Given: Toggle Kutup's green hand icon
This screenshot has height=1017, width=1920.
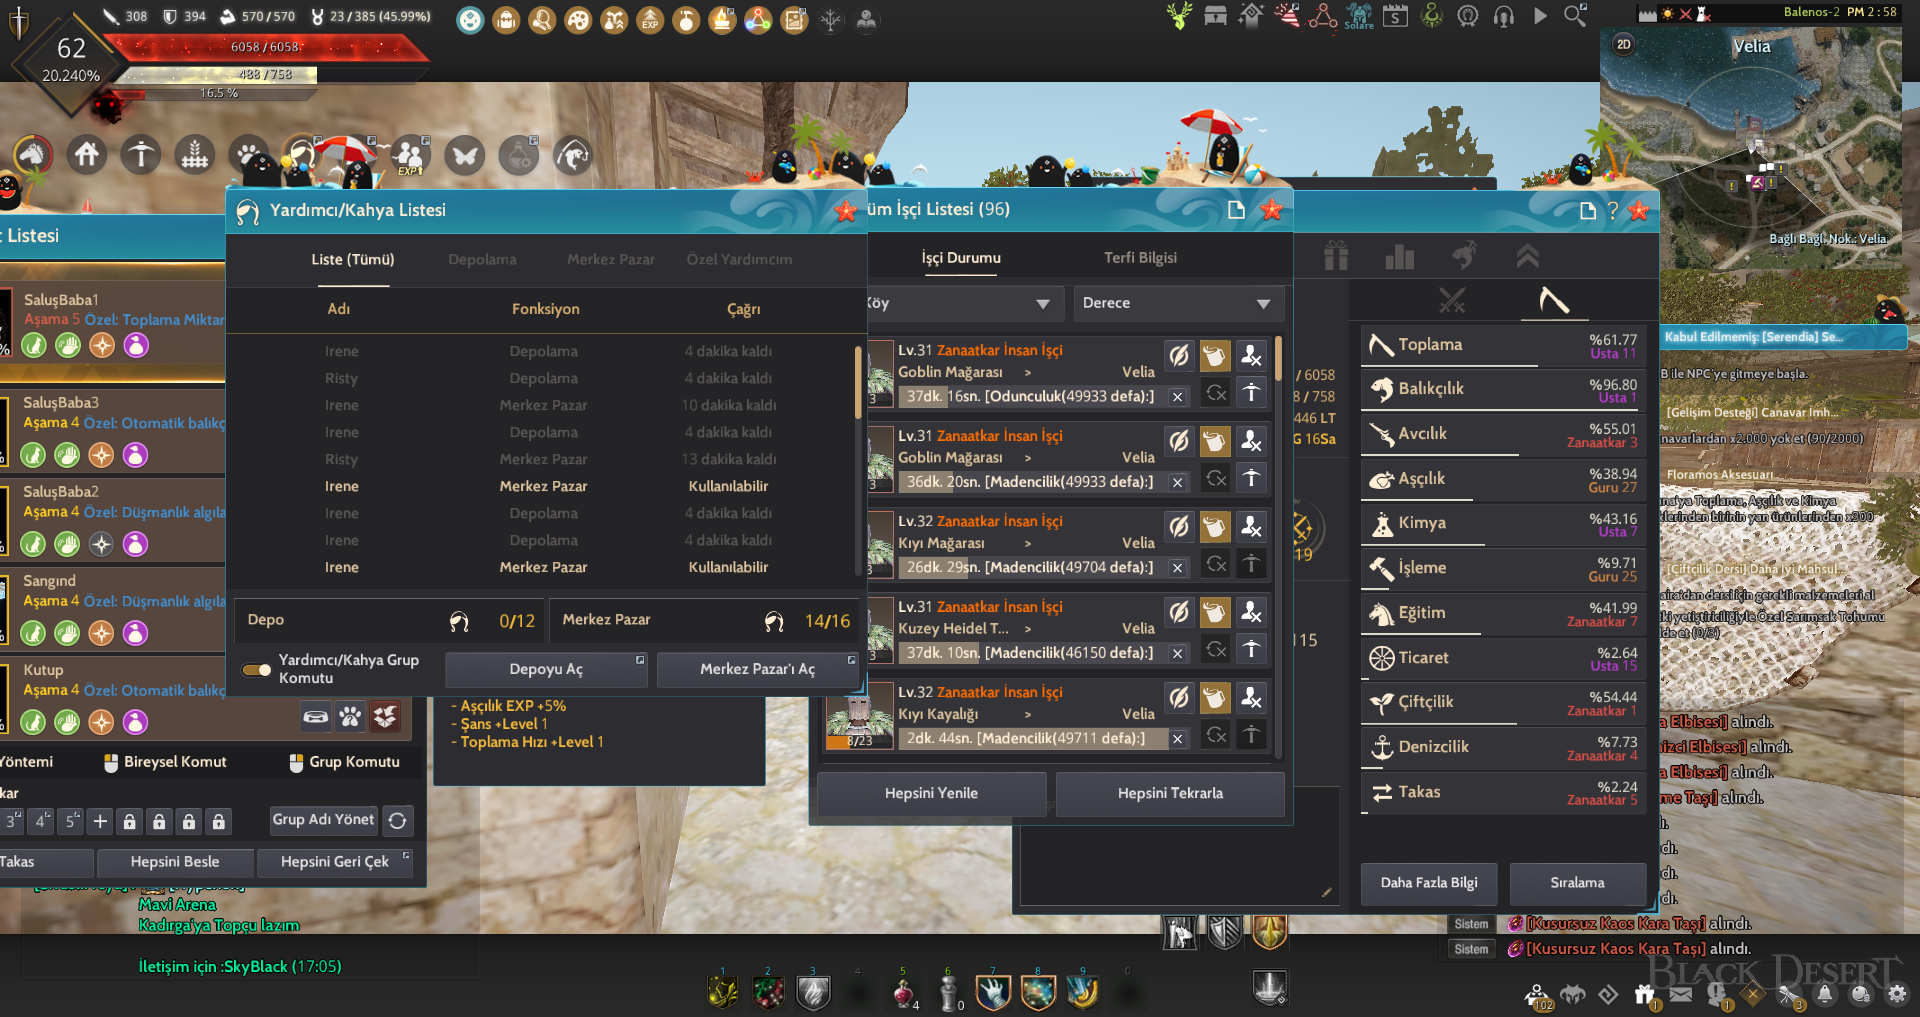Looking at the screenshot, I should (x=67, y=722).
